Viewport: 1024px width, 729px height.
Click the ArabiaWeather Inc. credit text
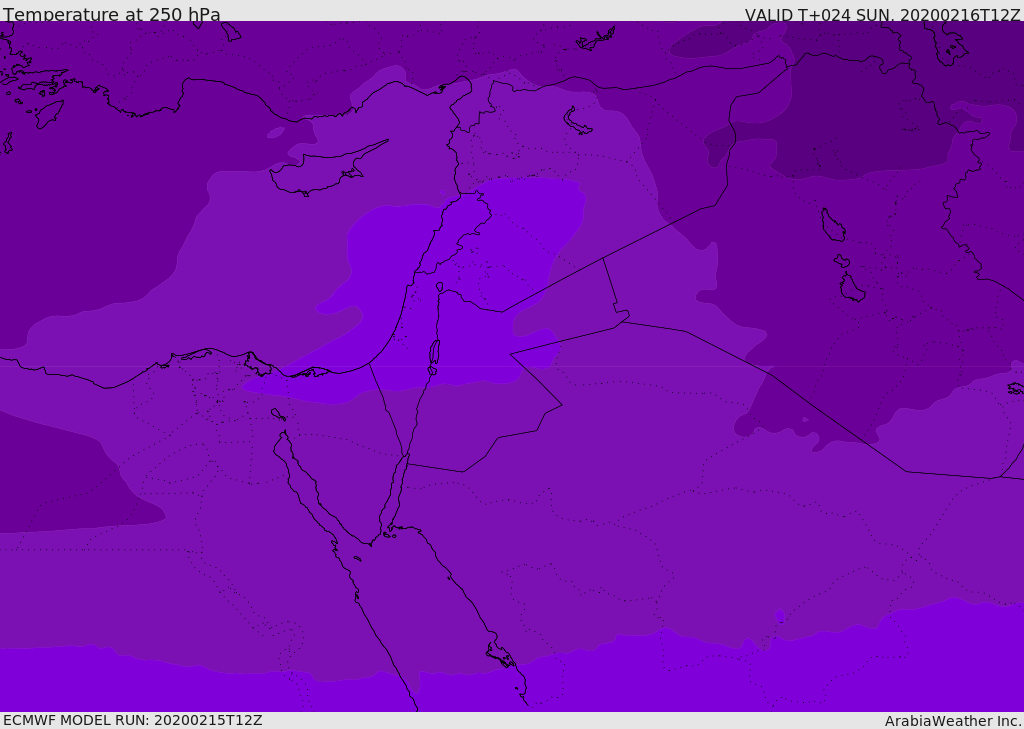953,720
